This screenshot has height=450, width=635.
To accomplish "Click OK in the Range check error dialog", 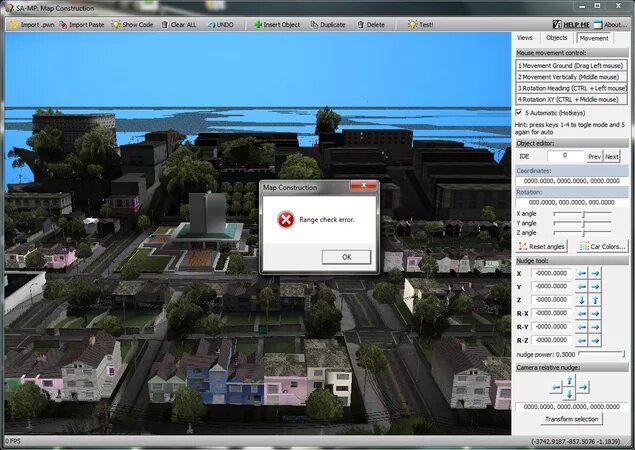I will point(346,257).
